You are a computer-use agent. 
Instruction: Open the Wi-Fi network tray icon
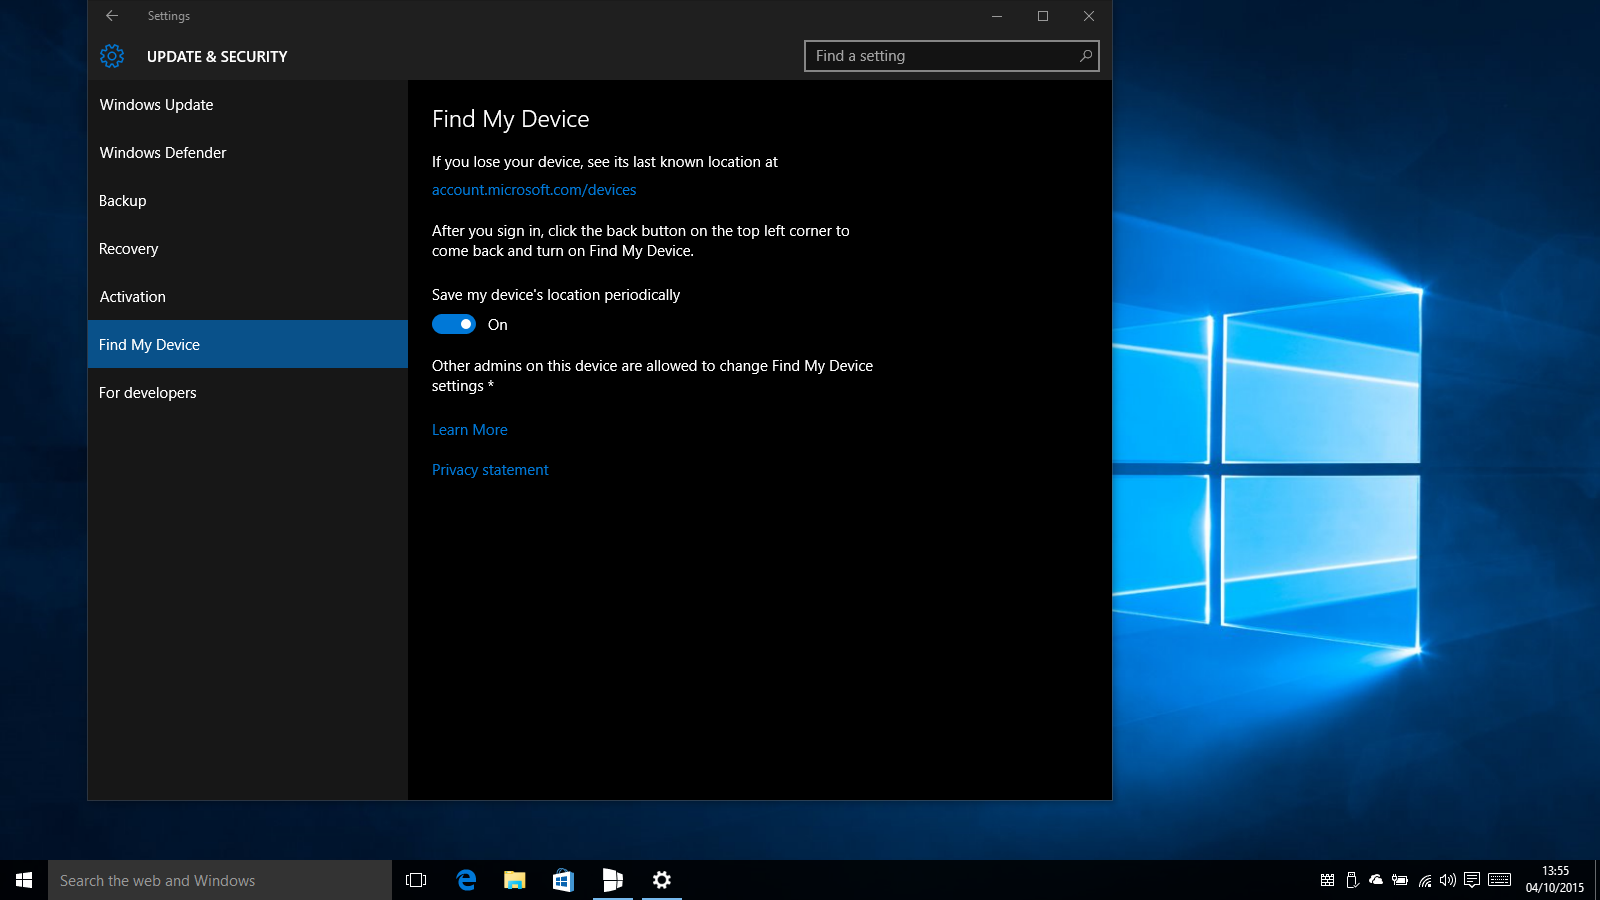[x=1425, y=880]
